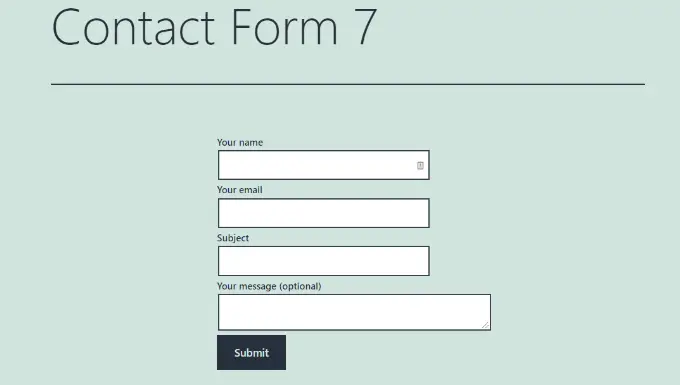Click the autofill icon in name field
The width and height of the screenshot is (680, 385).
point(420,165)
